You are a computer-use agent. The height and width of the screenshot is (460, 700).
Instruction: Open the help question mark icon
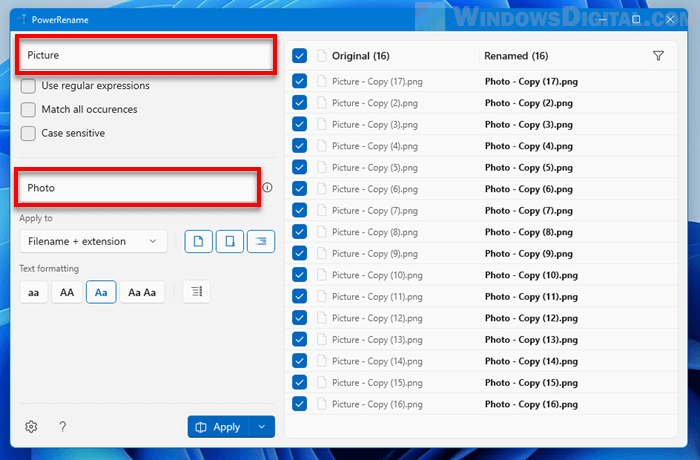[62, 427]
